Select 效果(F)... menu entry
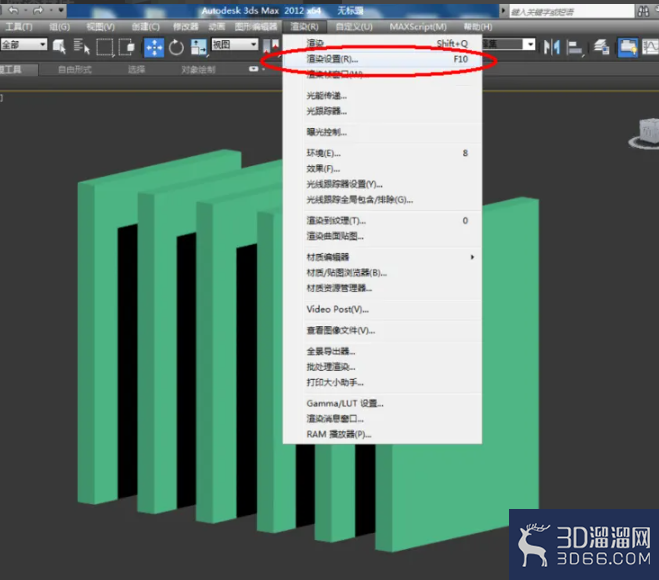Image resolution: width=659 pixels, height=580 pixels. click(382, 169)
